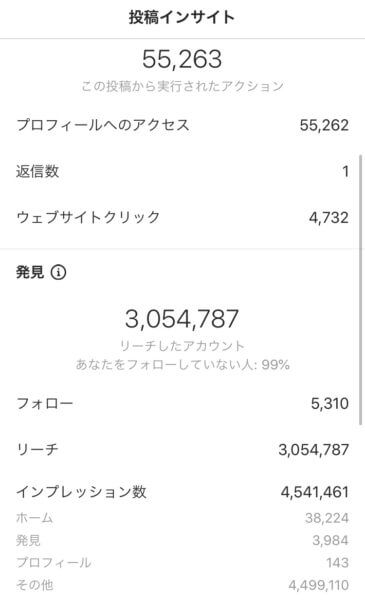Screen dimensions: 365x600
Task: Click the 発見 impressions source with 3,984
Action: (182, 540)
